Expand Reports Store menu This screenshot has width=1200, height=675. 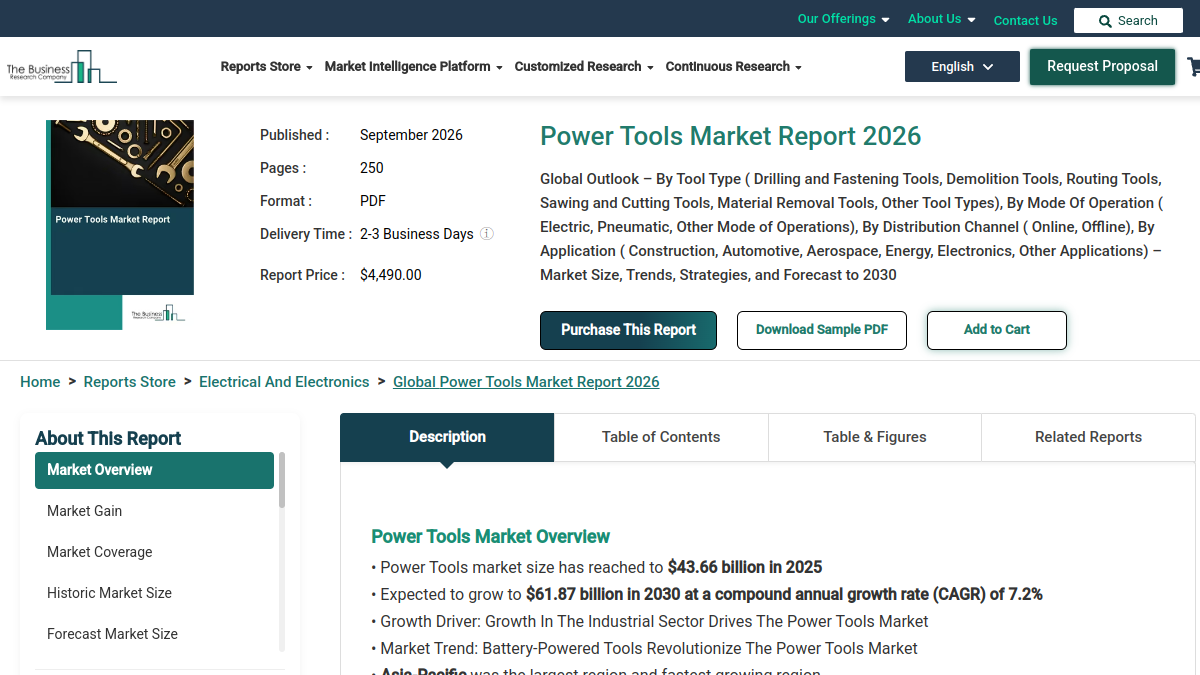point(266,67)
